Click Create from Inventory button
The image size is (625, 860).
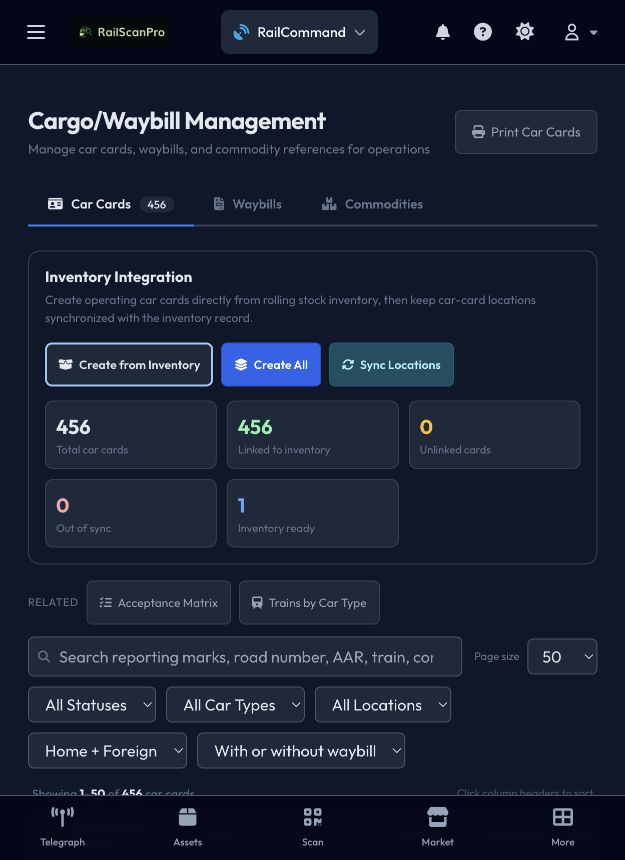[129, 364]
